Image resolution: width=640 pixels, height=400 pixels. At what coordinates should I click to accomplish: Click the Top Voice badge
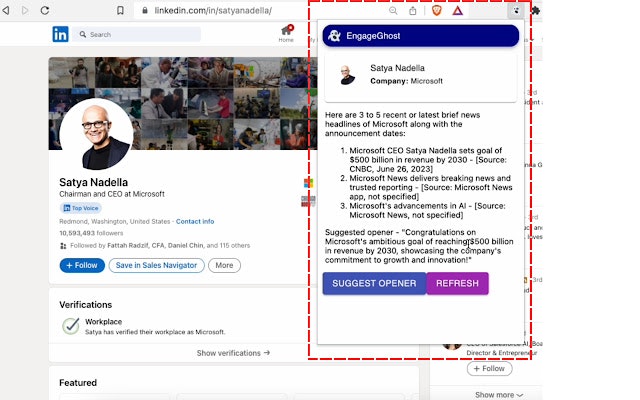[x=81, y=208]
